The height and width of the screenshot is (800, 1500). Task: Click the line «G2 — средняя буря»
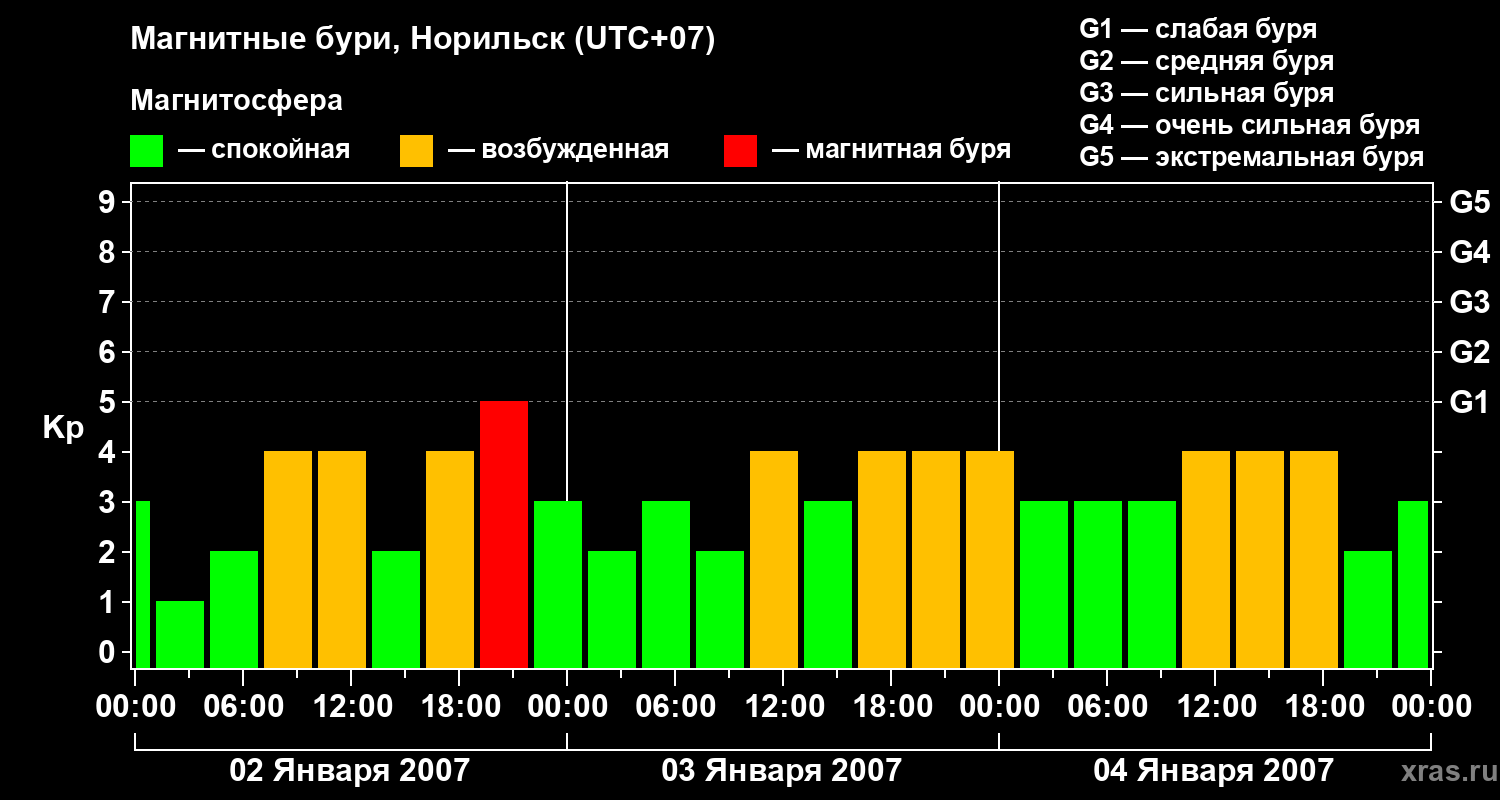coord(1207,61)
